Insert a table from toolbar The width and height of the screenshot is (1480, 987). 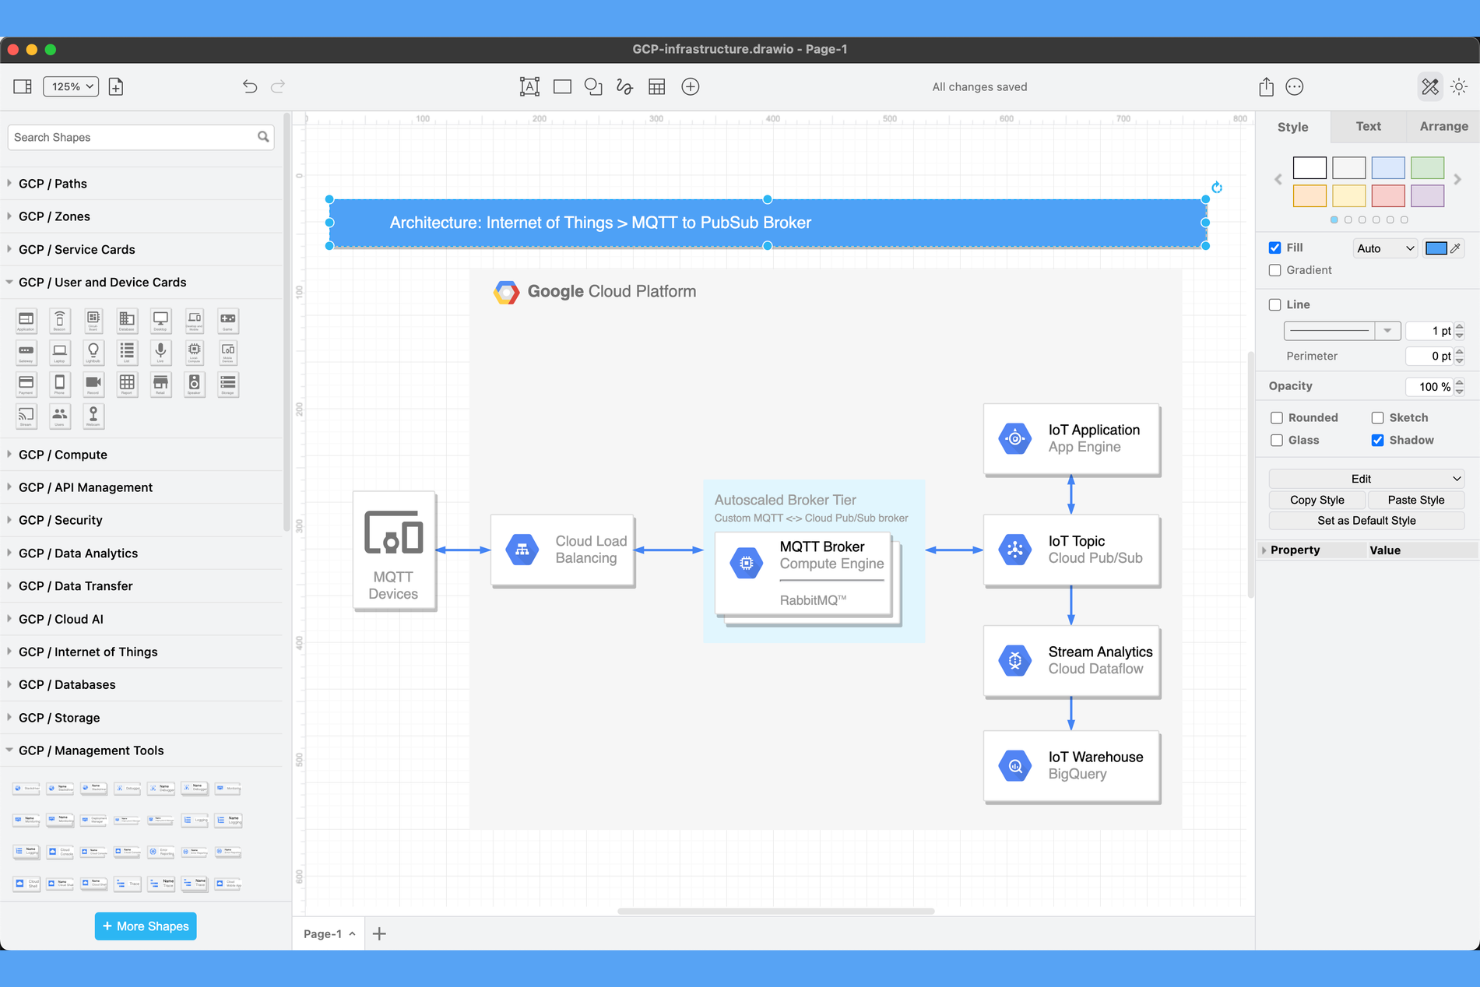[x=657, y=87]
